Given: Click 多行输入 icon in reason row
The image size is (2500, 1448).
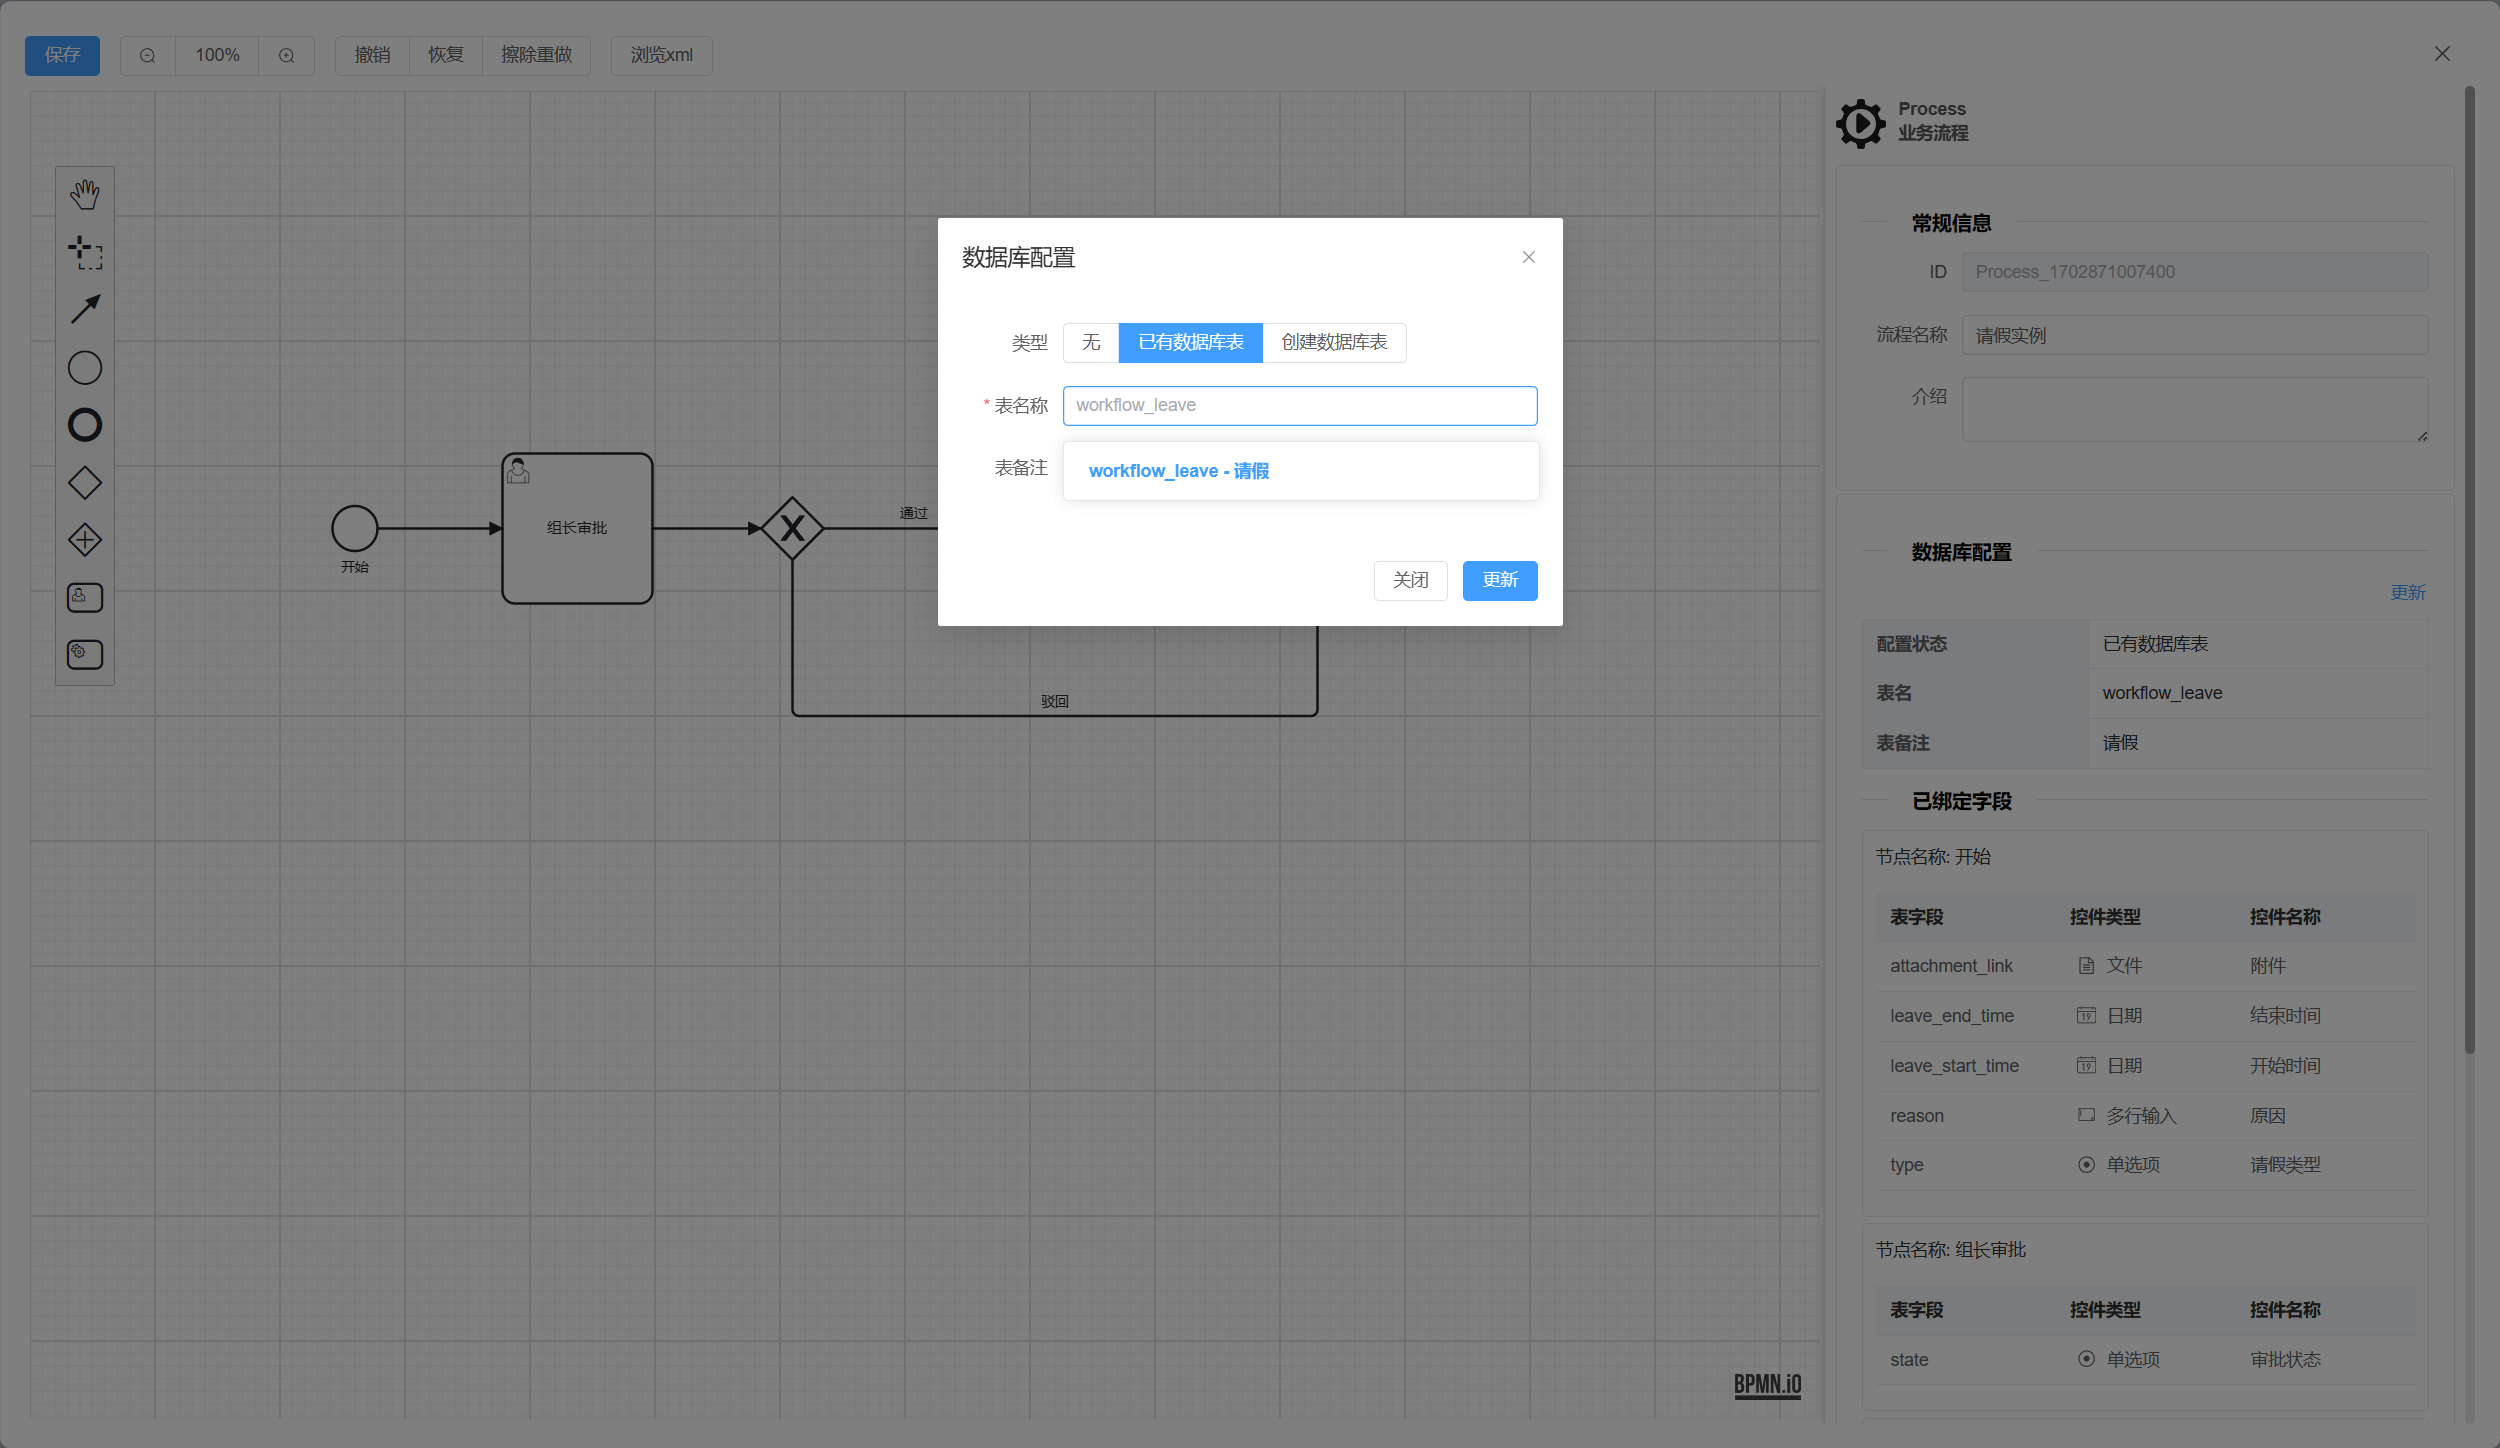Looking at the screenshot, I should [x=2086, y=1115].
